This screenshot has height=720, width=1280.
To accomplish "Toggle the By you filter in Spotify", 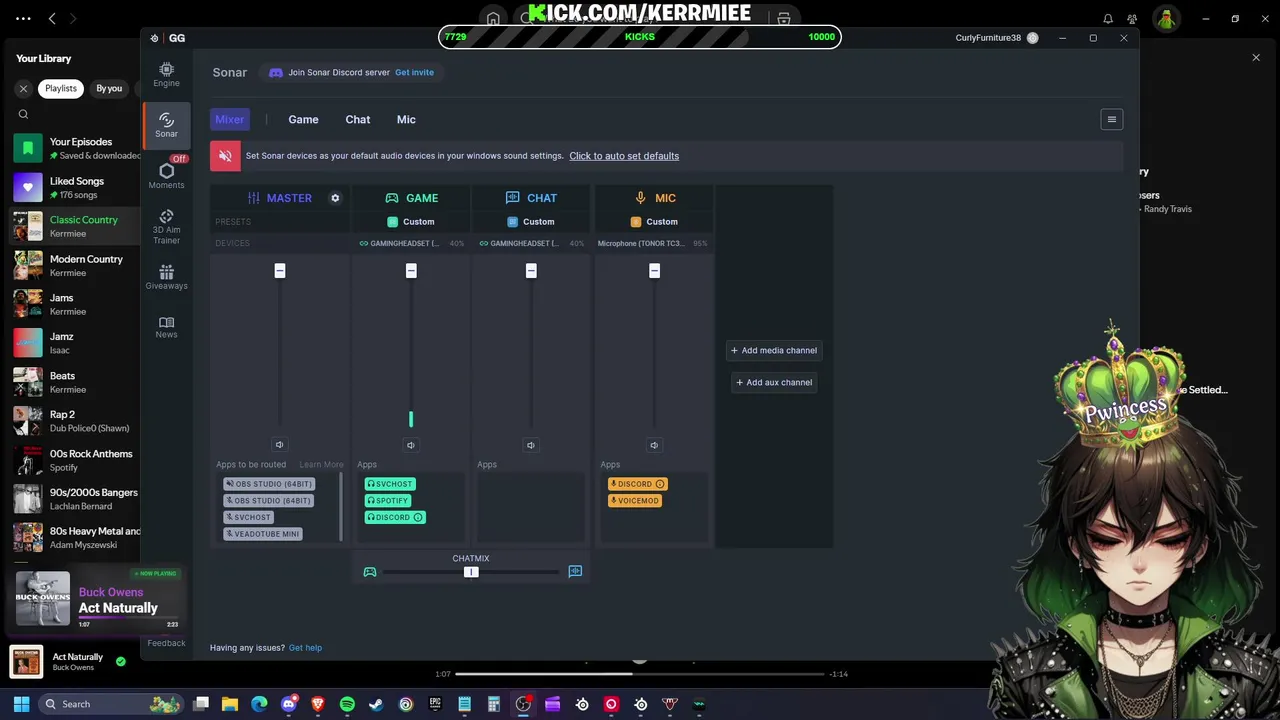I will pos(109,88).
